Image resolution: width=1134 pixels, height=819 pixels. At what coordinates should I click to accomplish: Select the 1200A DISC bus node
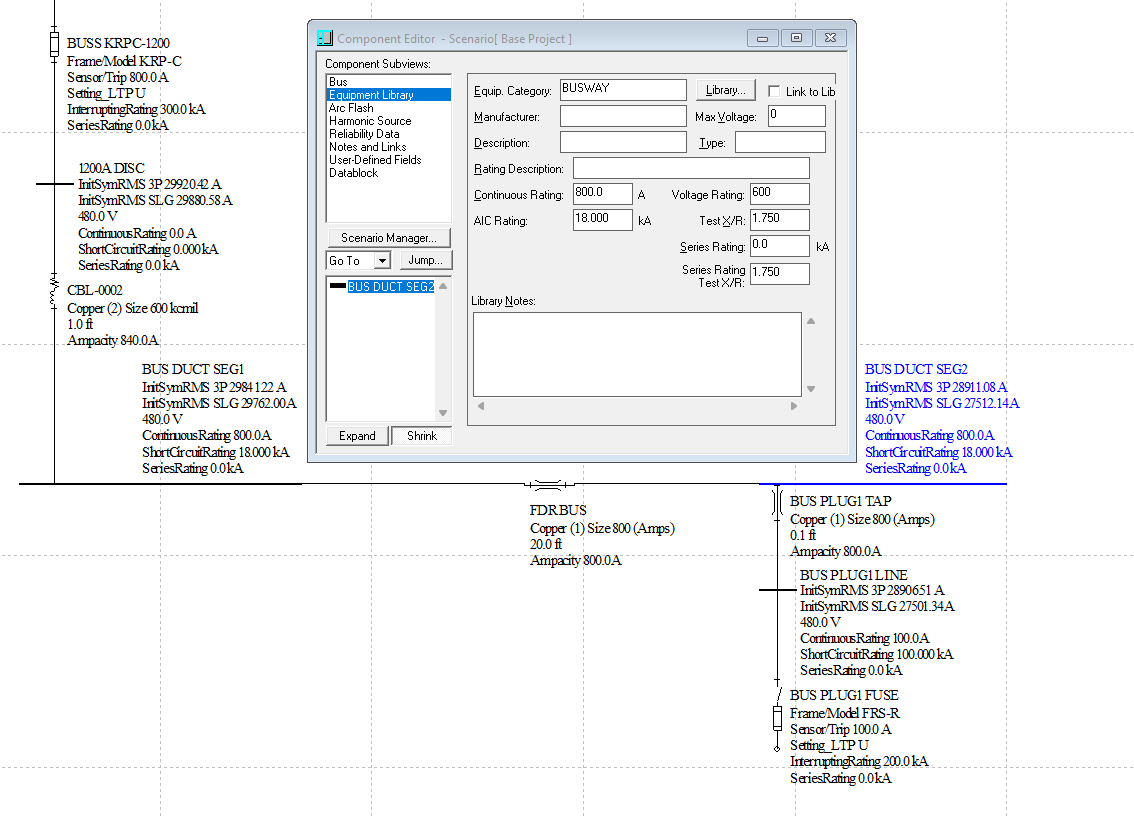pos(55,184)
